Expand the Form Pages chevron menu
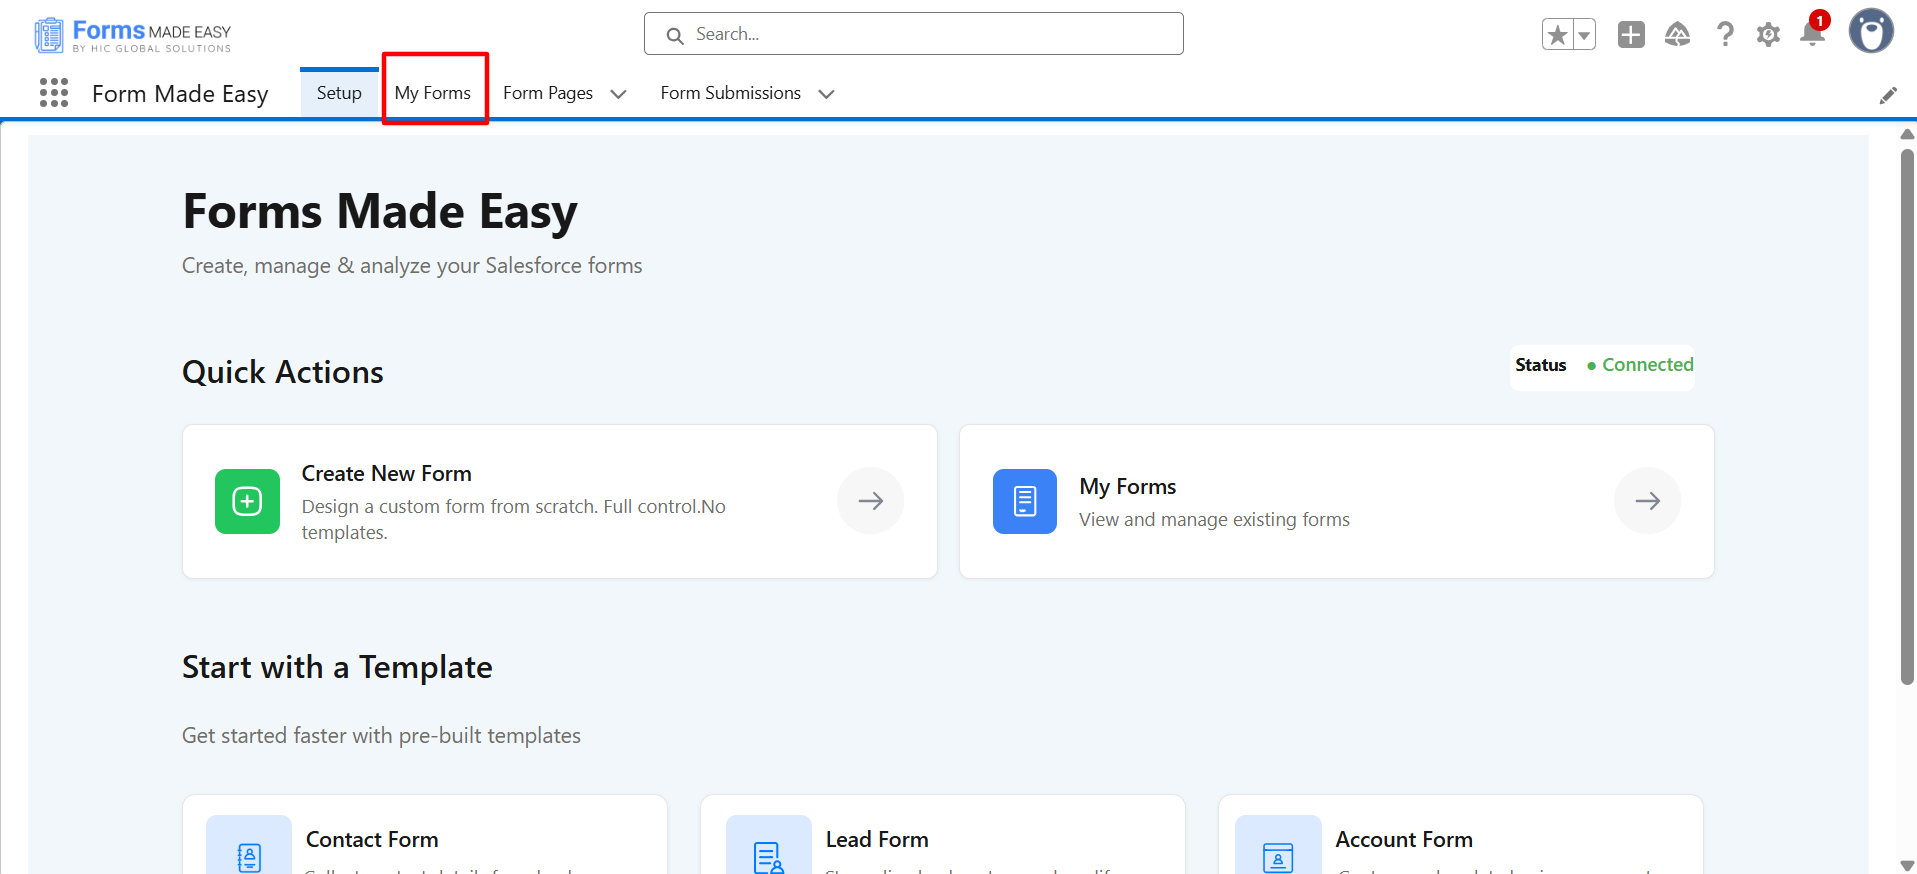 618,94
